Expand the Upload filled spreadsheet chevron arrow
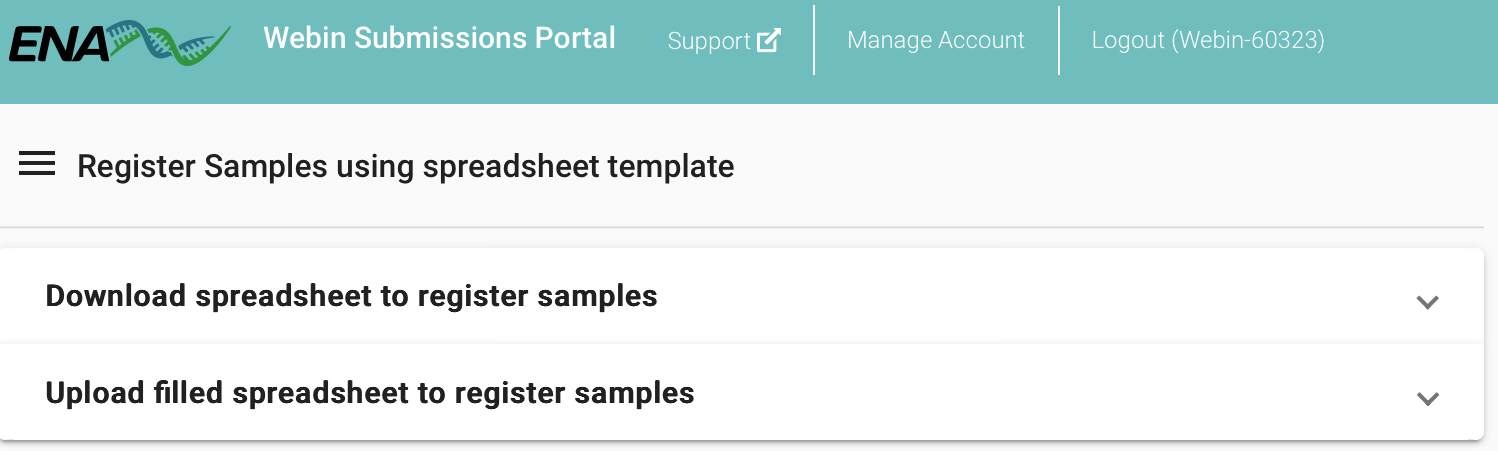This screenshot has width=1498, height=451. [x=1427, y=398]
